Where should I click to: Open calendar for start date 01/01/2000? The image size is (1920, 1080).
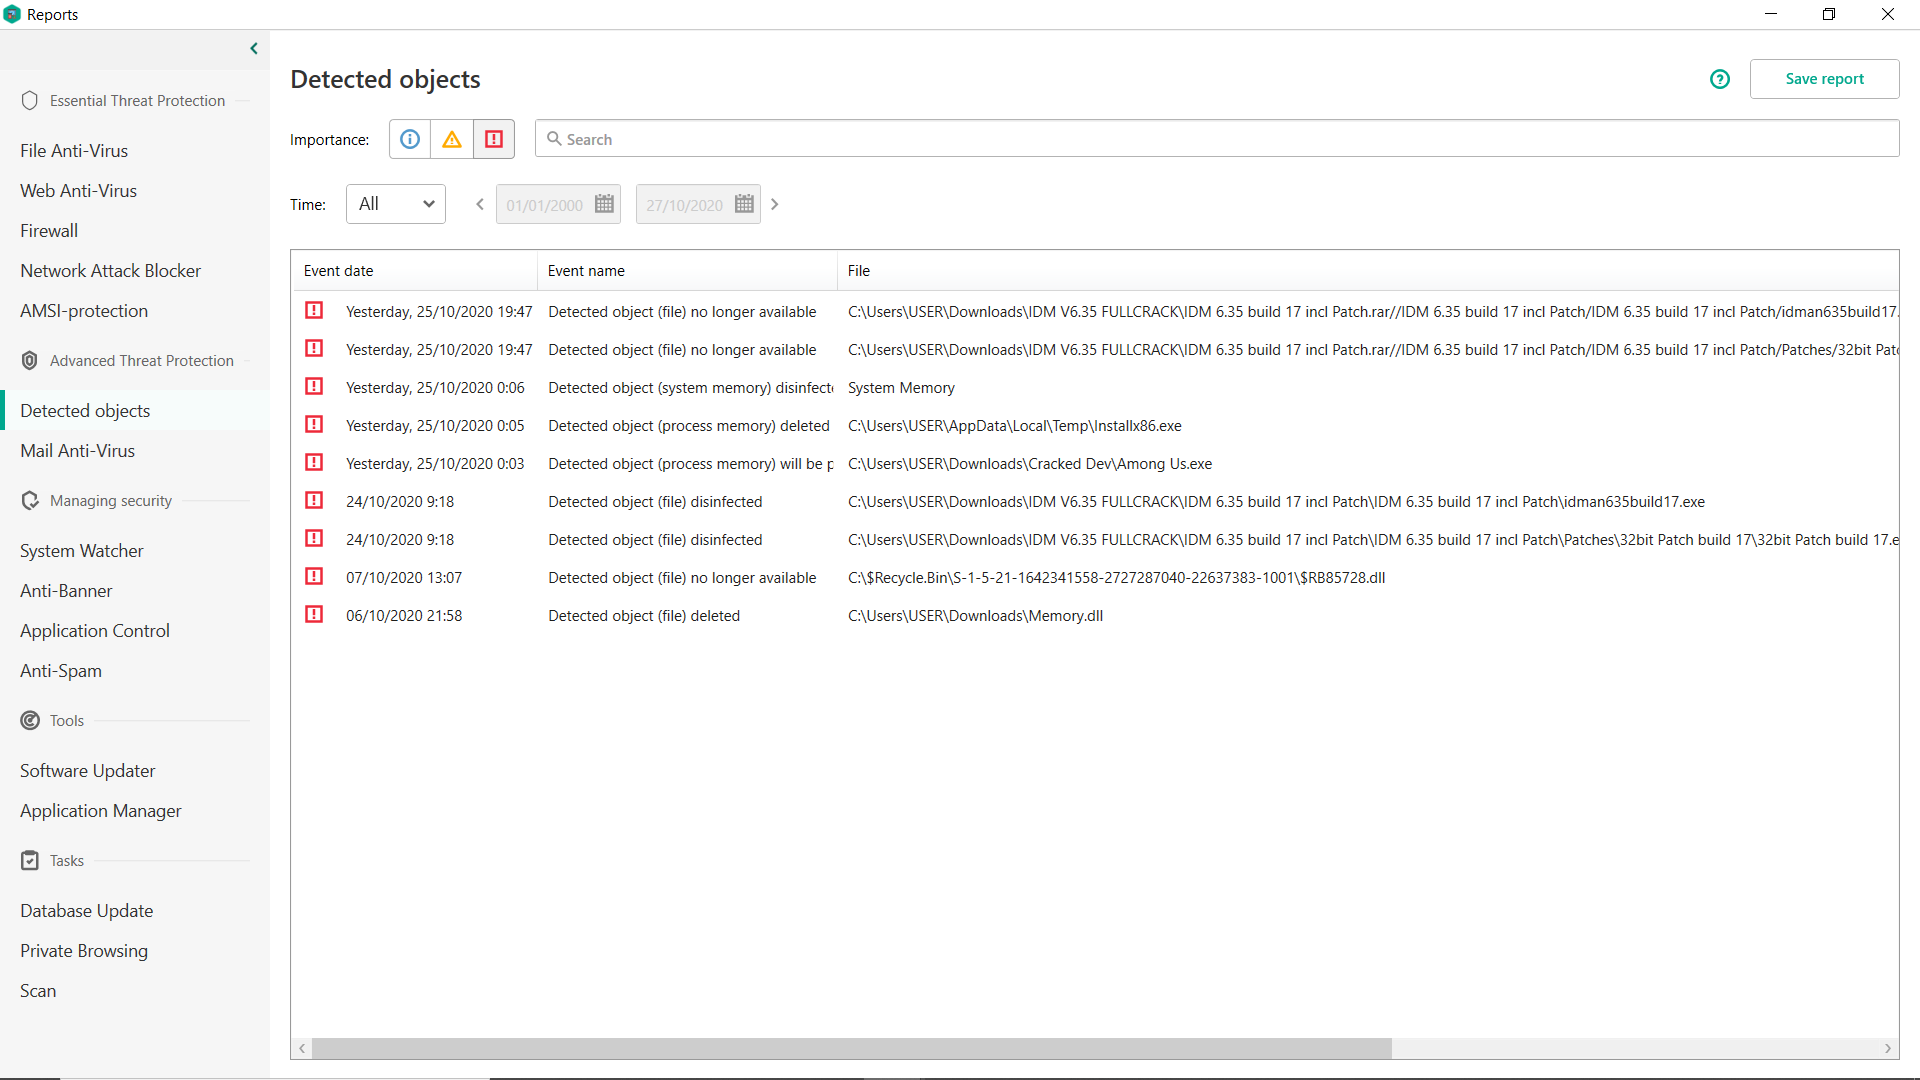604,204
